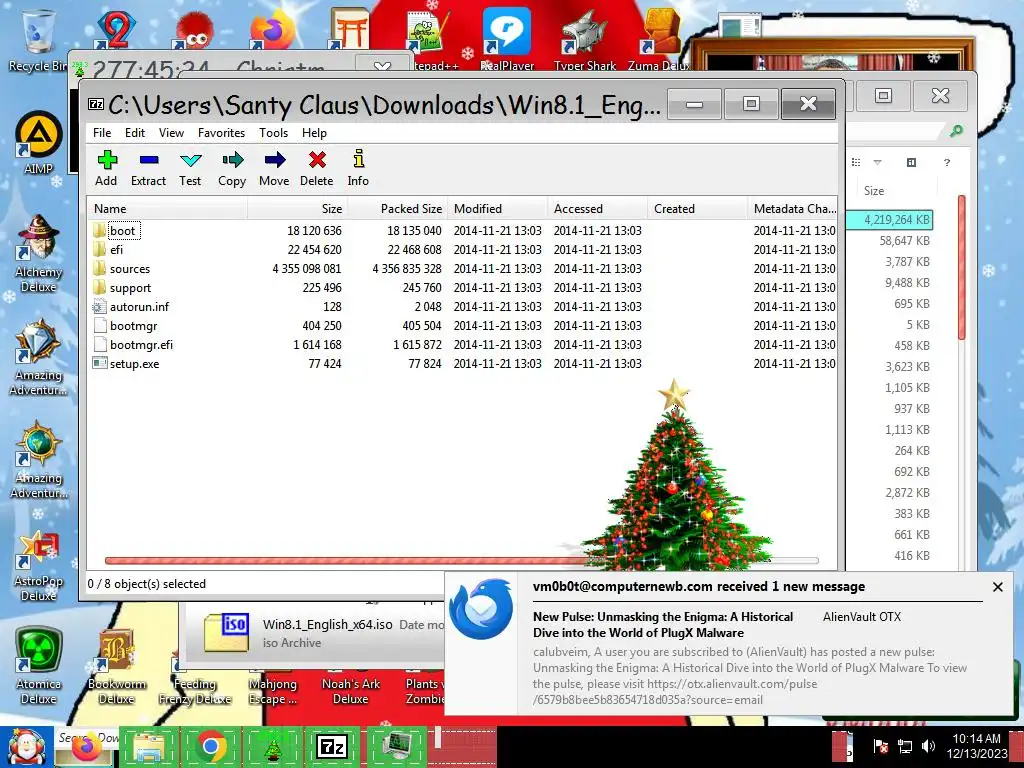
Task: Click the 58,647 KB size entry
Action: pyautogui.click(x=904, y=241)
